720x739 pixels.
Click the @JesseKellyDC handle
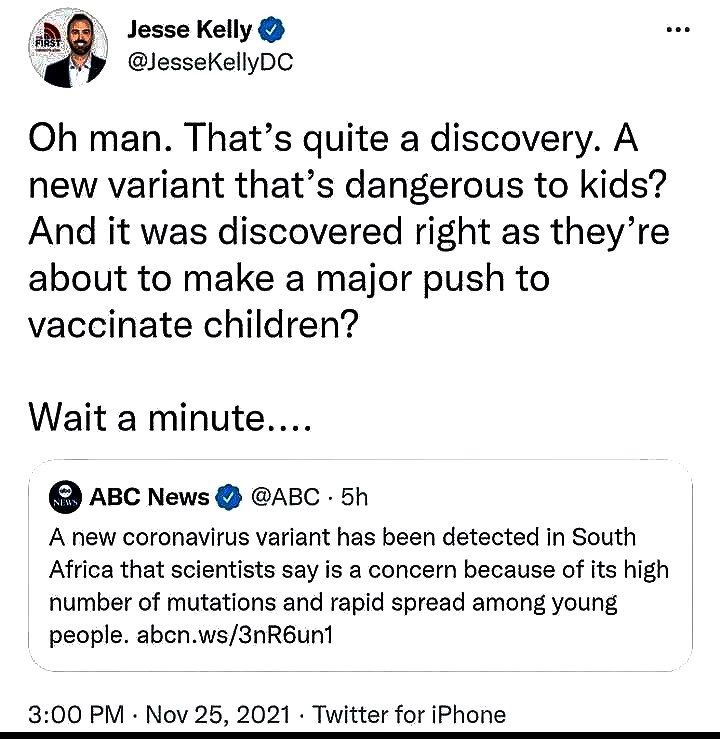tap(208, 63)
